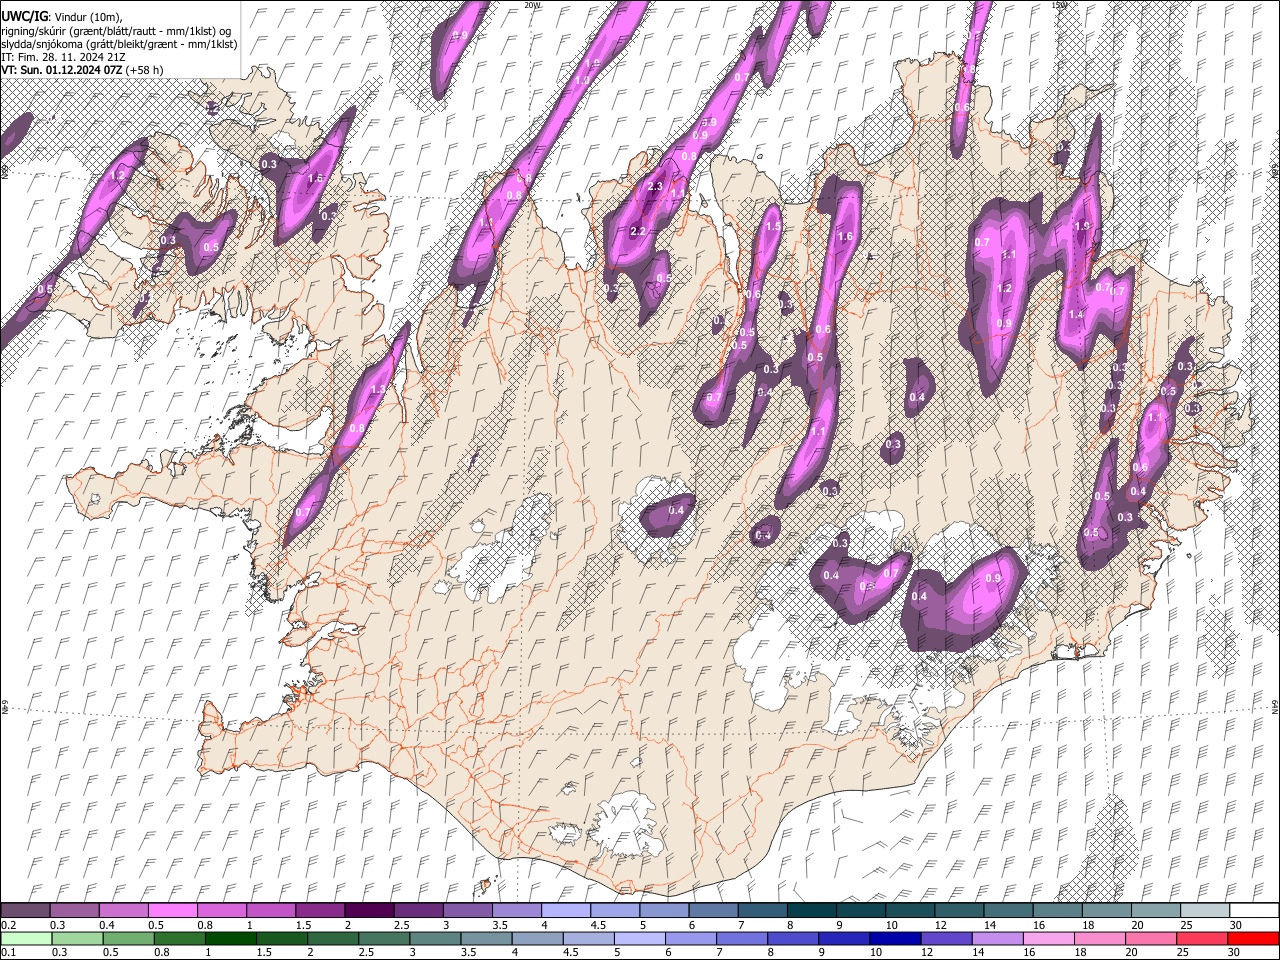Click the 'rigning/skúrir' description line
The width and height of the screenshot is (1280, 960).
pyautogui.click(x=116, y=30)
